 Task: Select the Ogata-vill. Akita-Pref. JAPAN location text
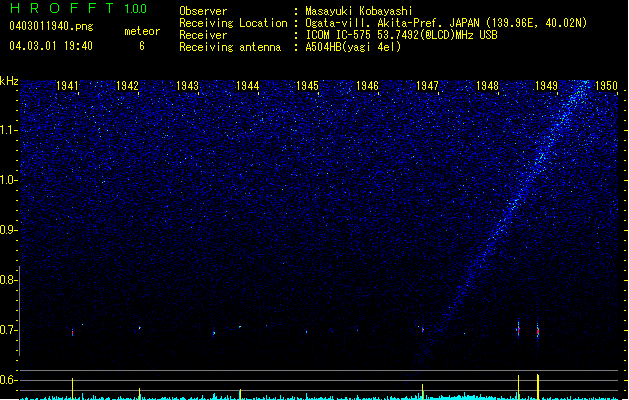pyautogui.click(x=446, y=23)
